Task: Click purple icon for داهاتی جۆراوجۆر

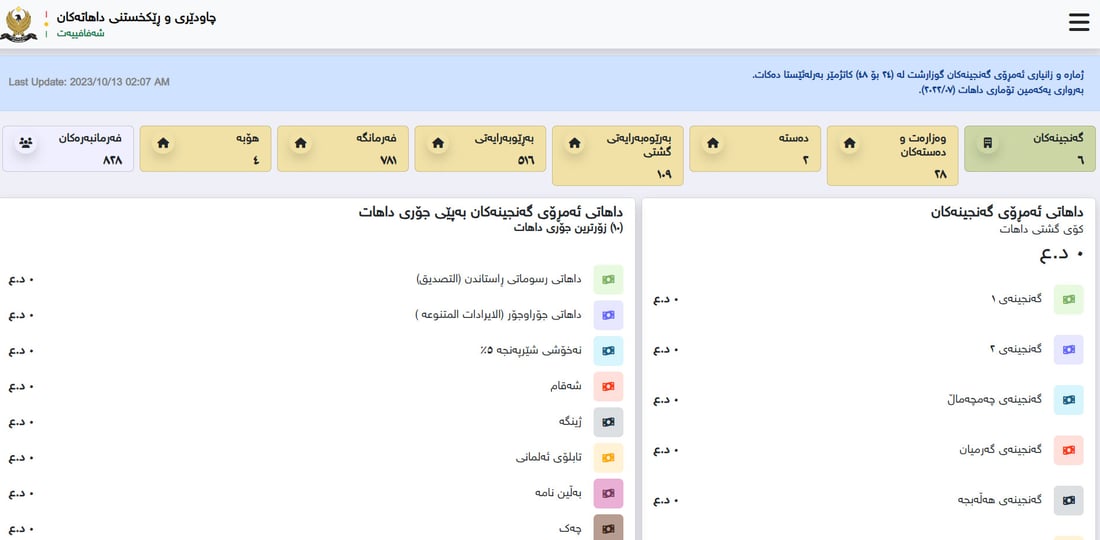Action: tap(608, 315)
